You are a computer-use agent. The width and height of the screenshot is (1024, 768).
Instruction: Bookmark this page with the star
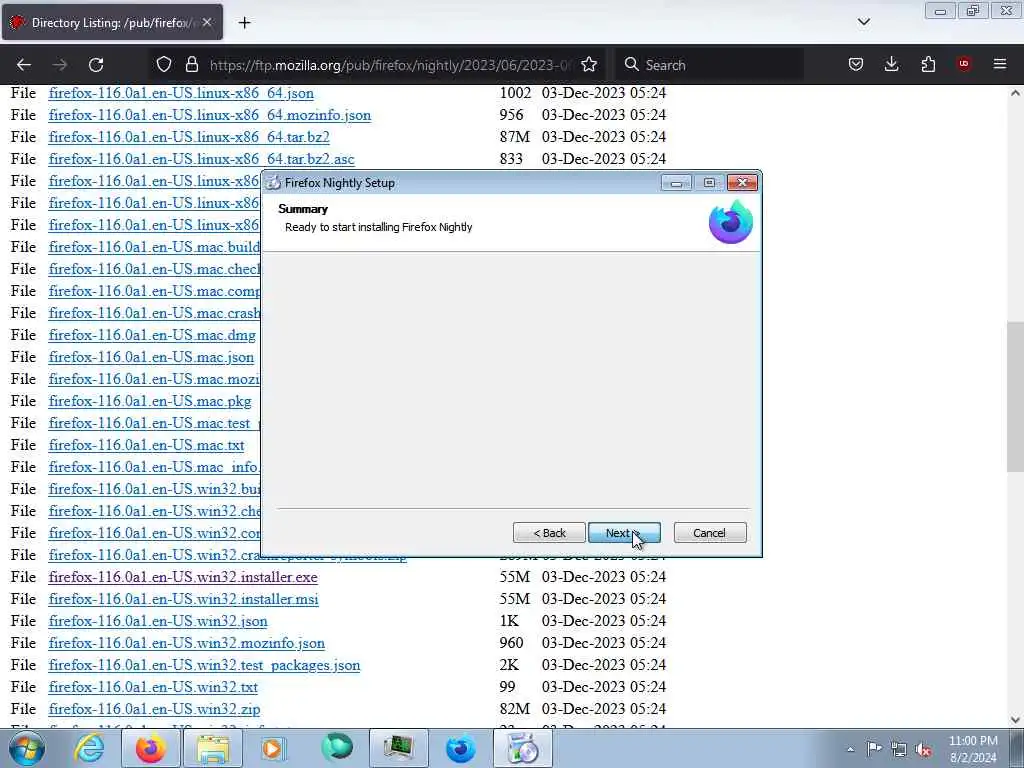[x=589, y=64]
